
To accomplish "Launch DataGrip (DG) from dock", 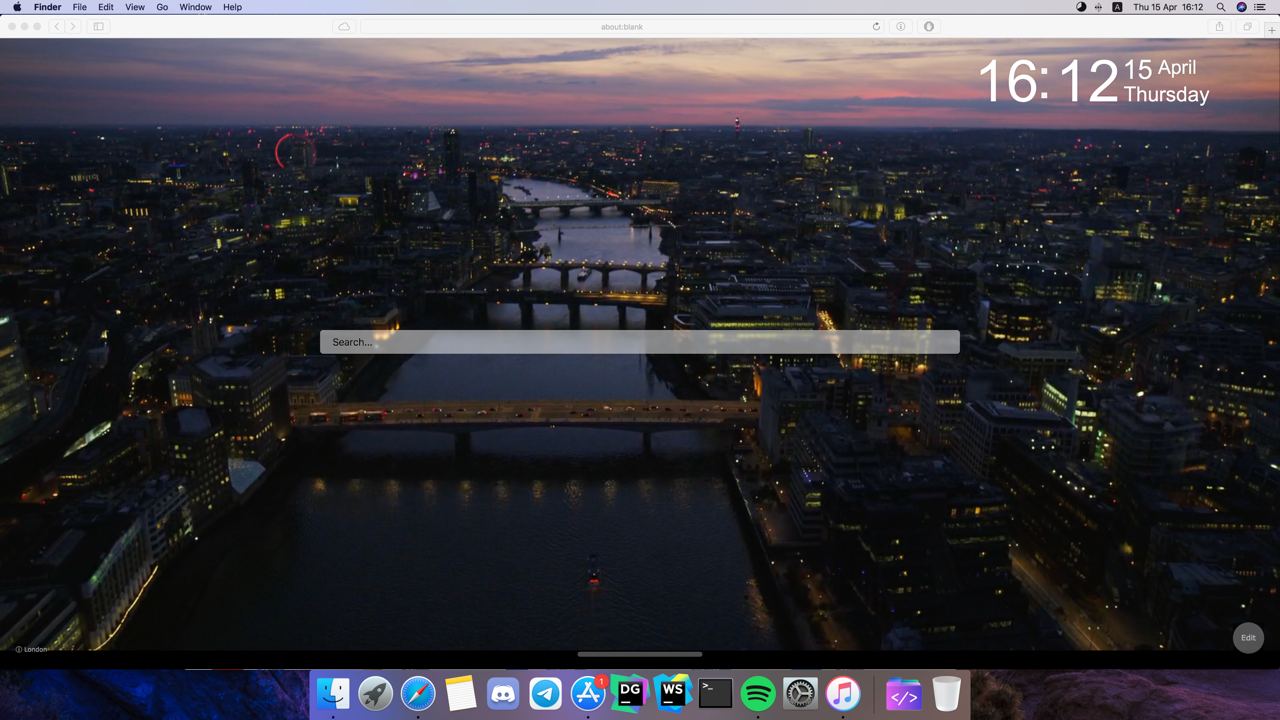I will tap(630, 693).
